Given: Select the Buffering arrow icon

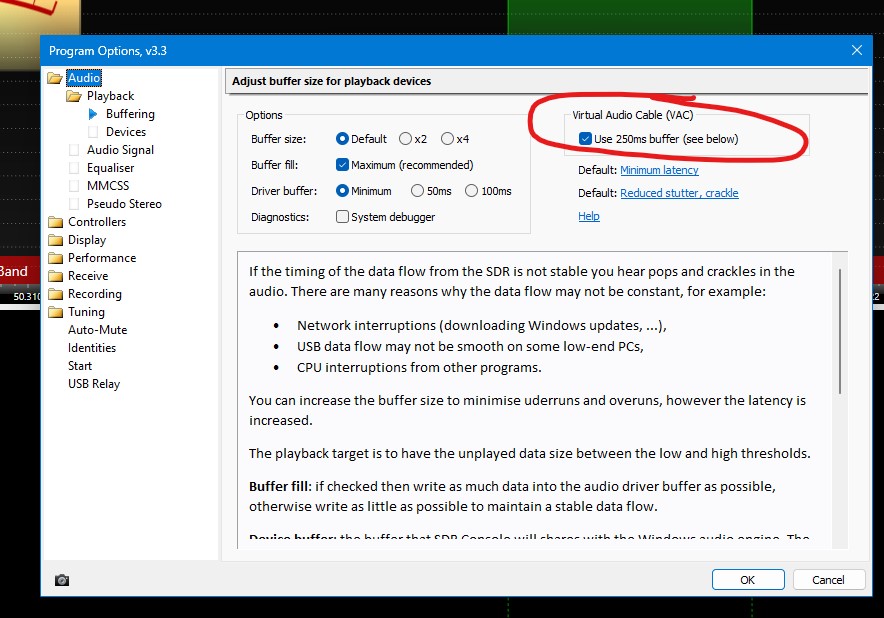Looking at the screenshot, I should click(x=94, y=114).
